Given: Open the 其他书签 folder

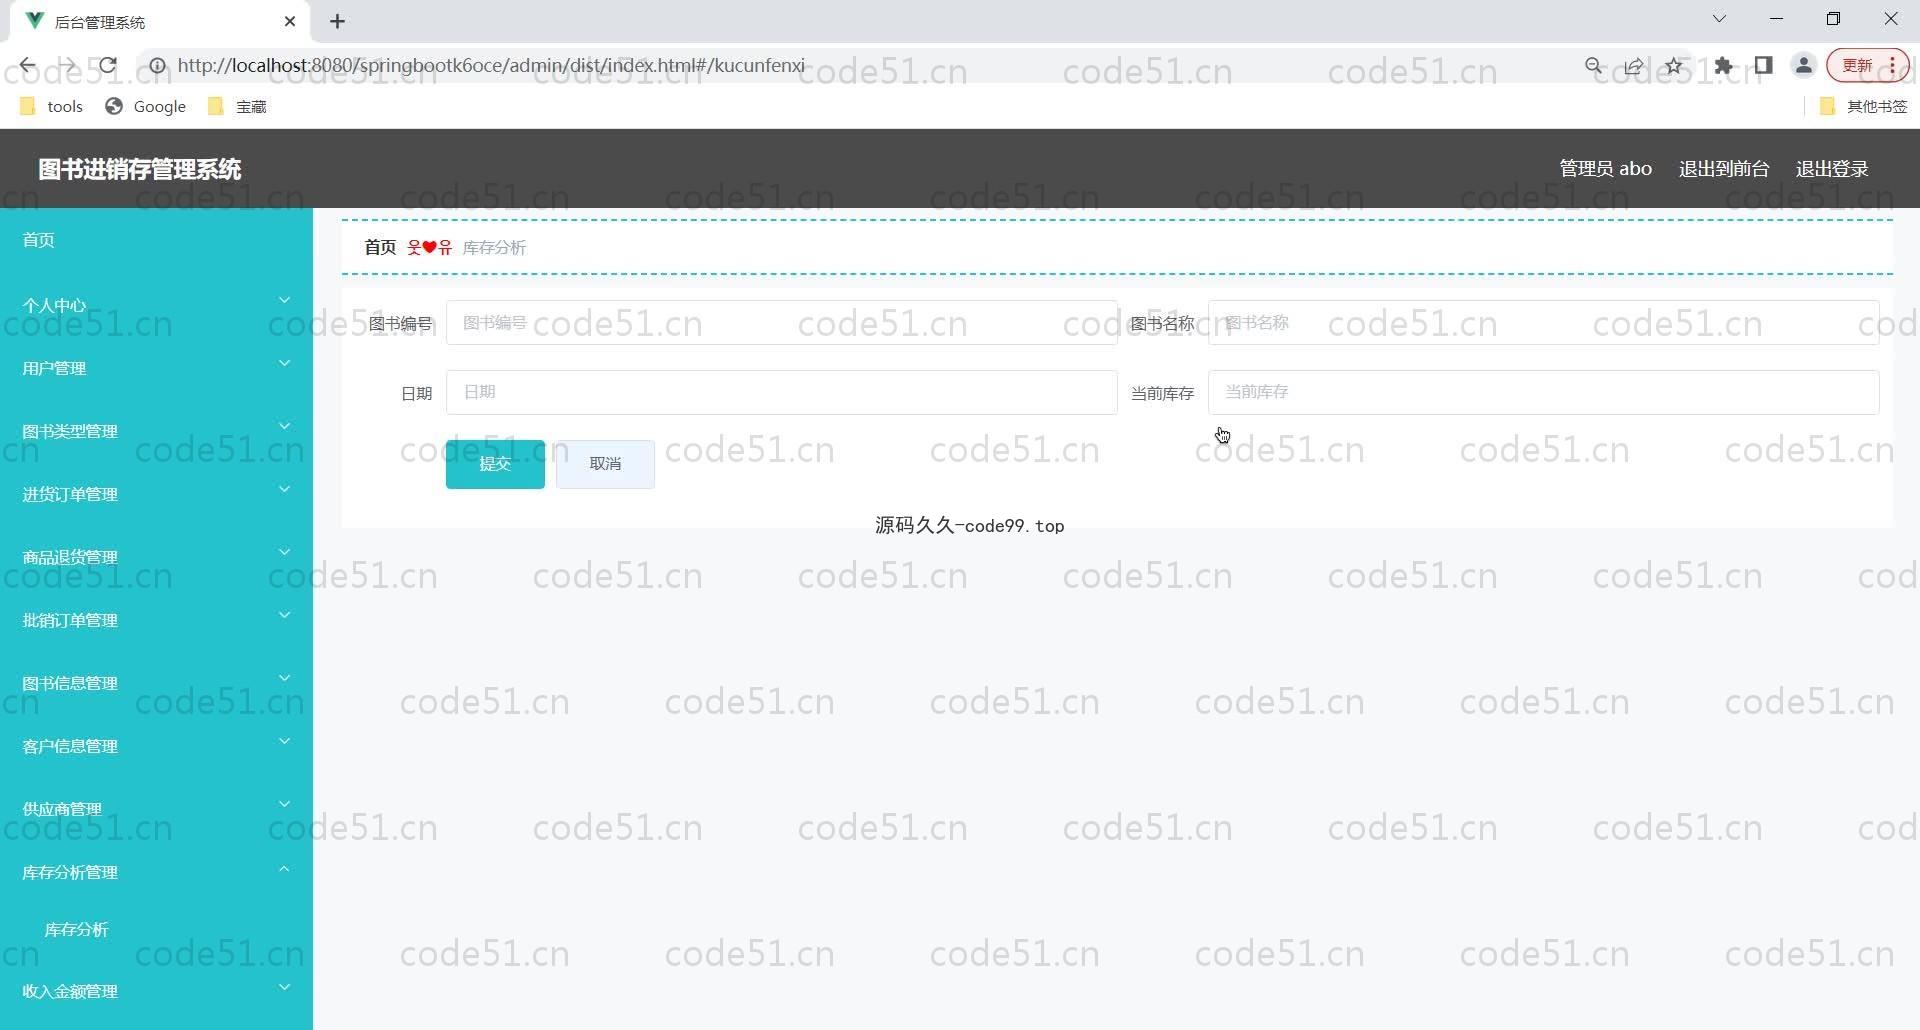Looking at the screenshot, I should (1863, 106).
